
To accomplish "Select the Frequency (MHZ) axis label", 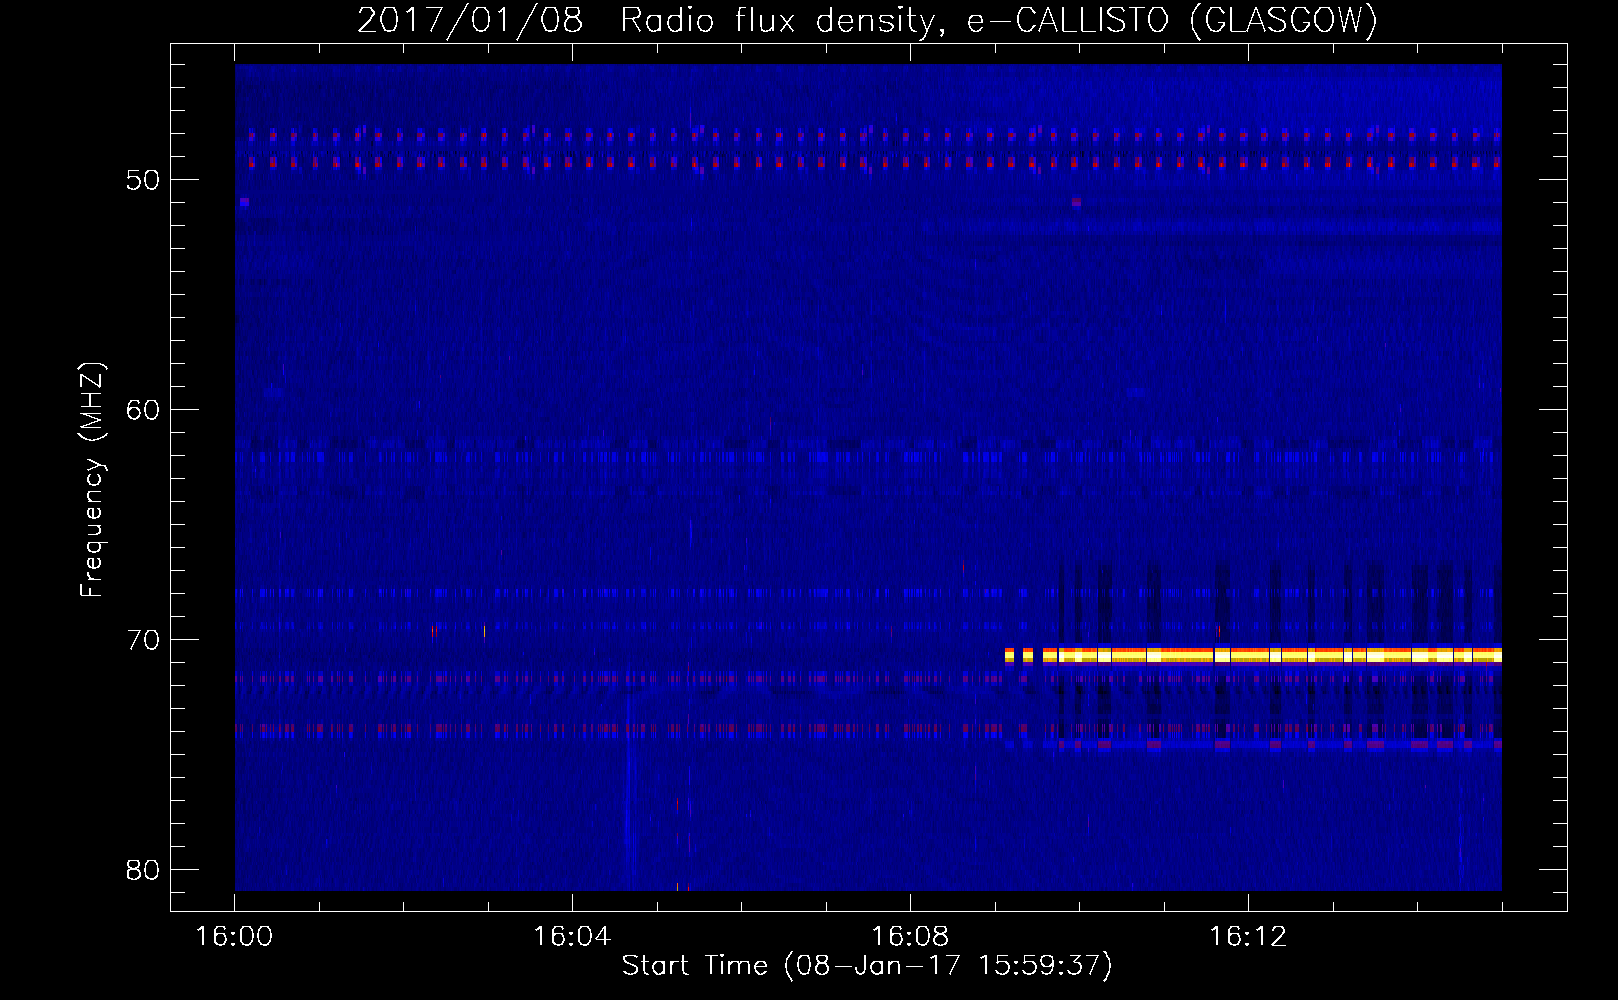I will coord(91,480).
